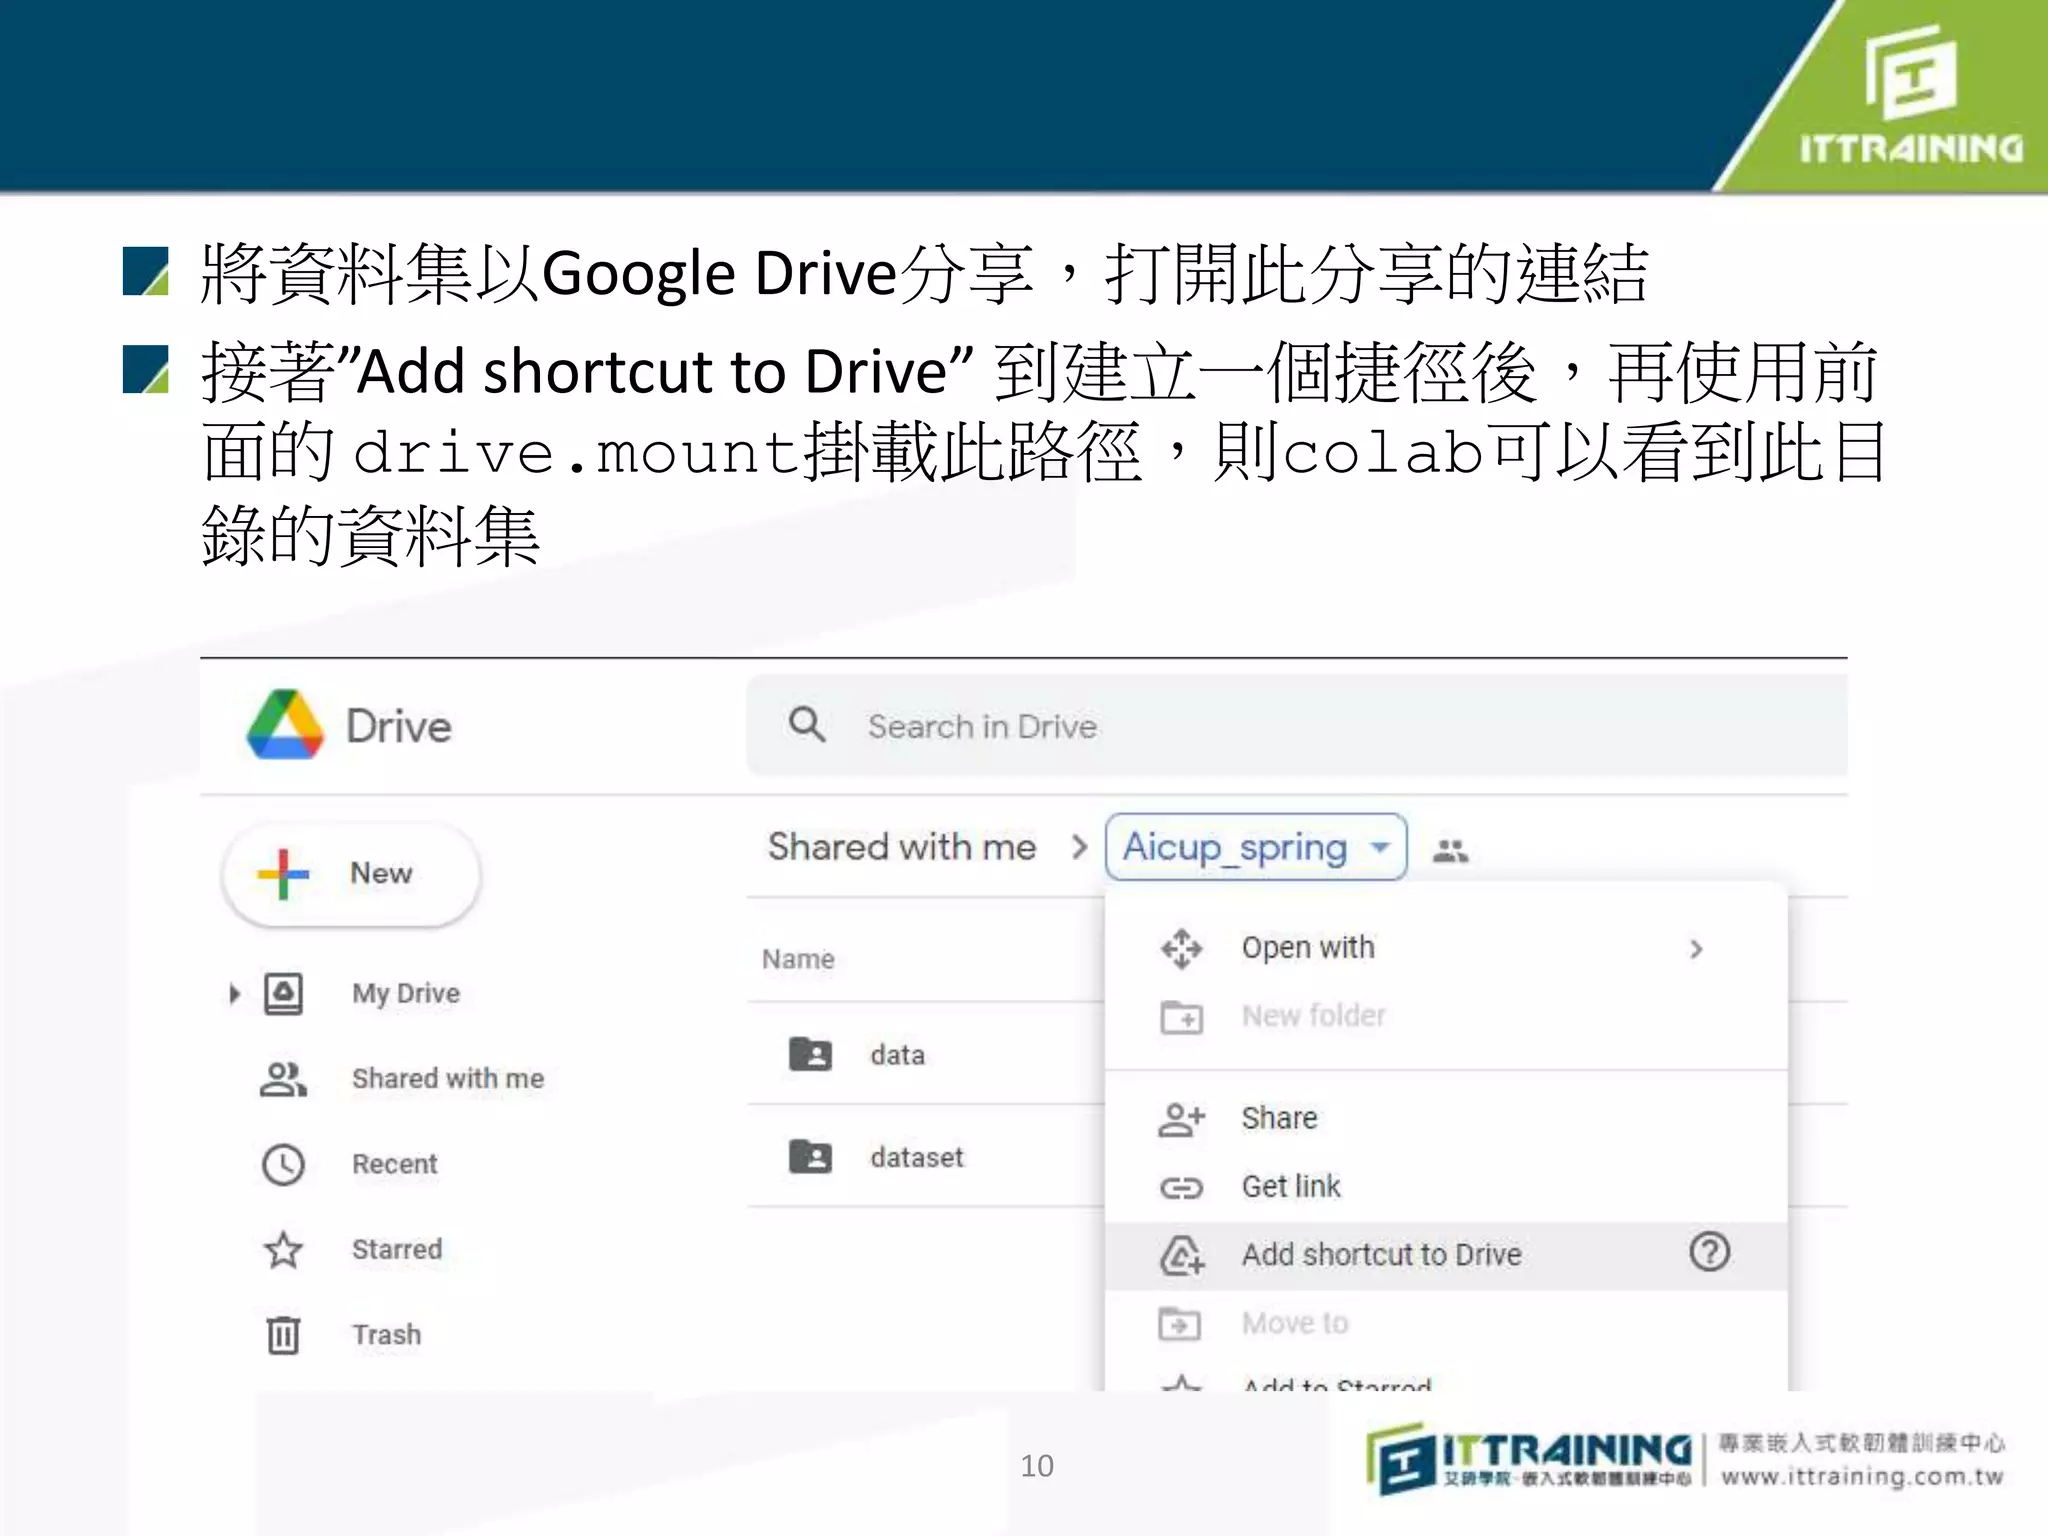2048x1536 pixels.
Task: Go to Shared with me breadcrumb
Action: point(901,847)
